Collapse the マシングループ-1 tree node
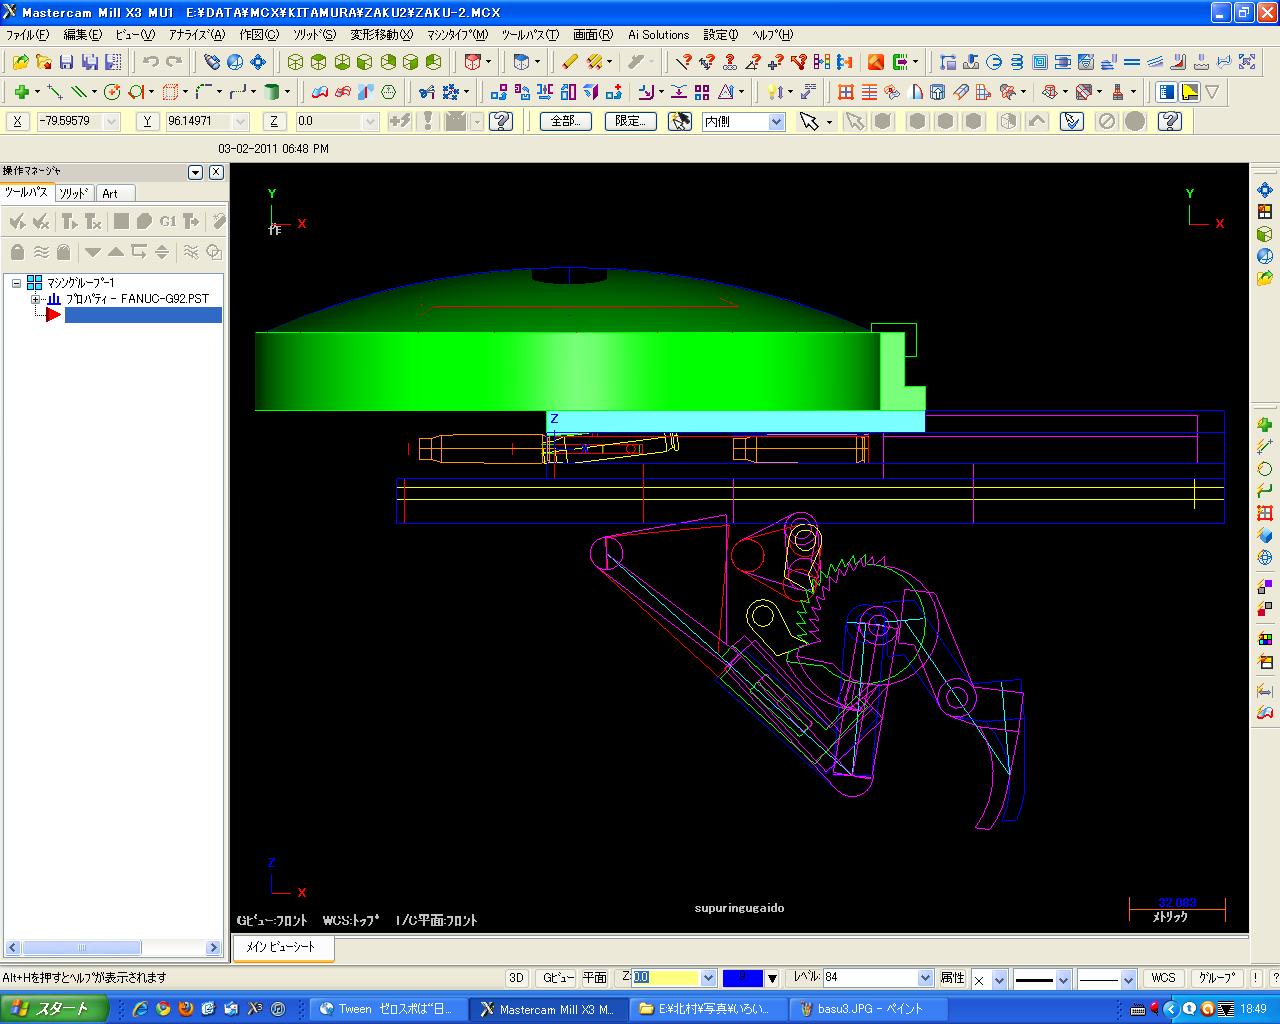The width and height of the screenshot is (1280, 1024). click(x=17, y=283)
